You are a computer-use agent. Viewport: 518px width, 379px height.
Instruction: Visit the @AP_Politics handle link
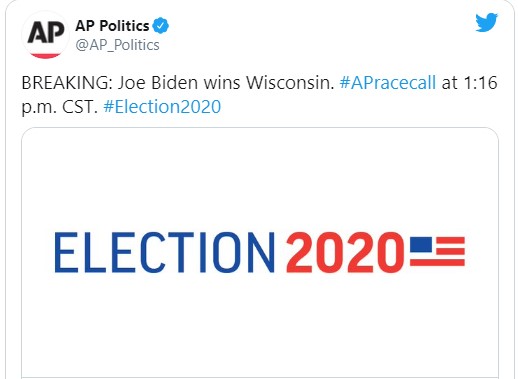tap(117, 45)
